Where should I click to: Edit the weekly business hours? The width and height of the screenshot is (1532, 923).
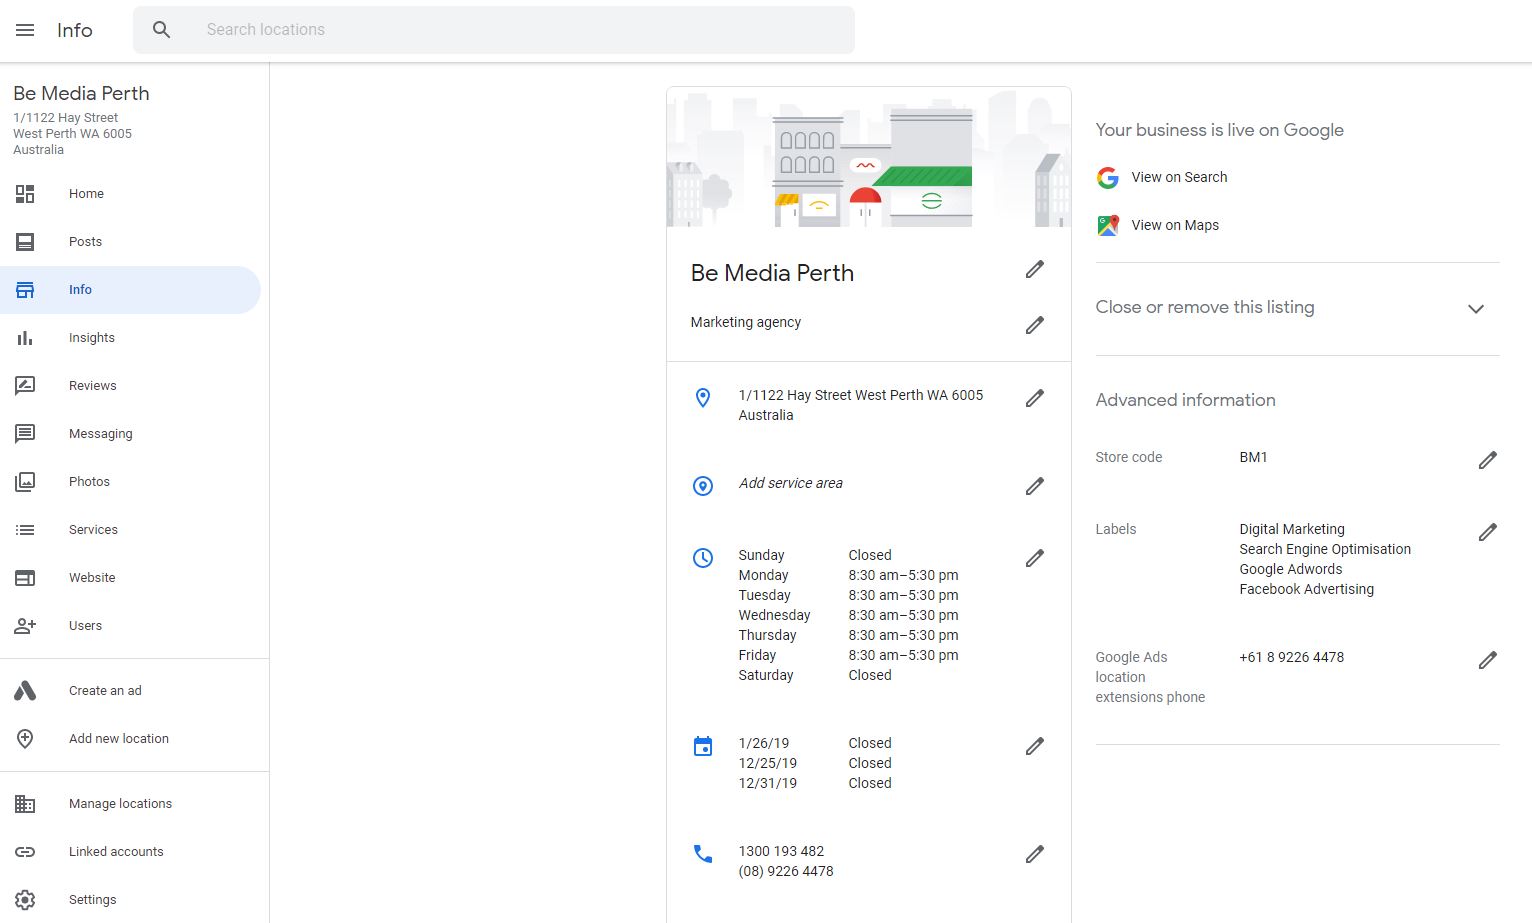coord(1035,558)
